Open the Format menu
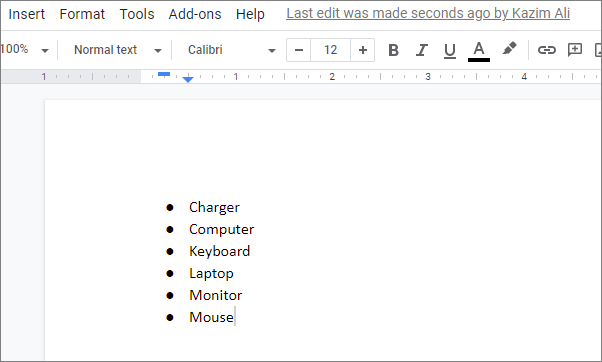 click(x=82, y=14)
